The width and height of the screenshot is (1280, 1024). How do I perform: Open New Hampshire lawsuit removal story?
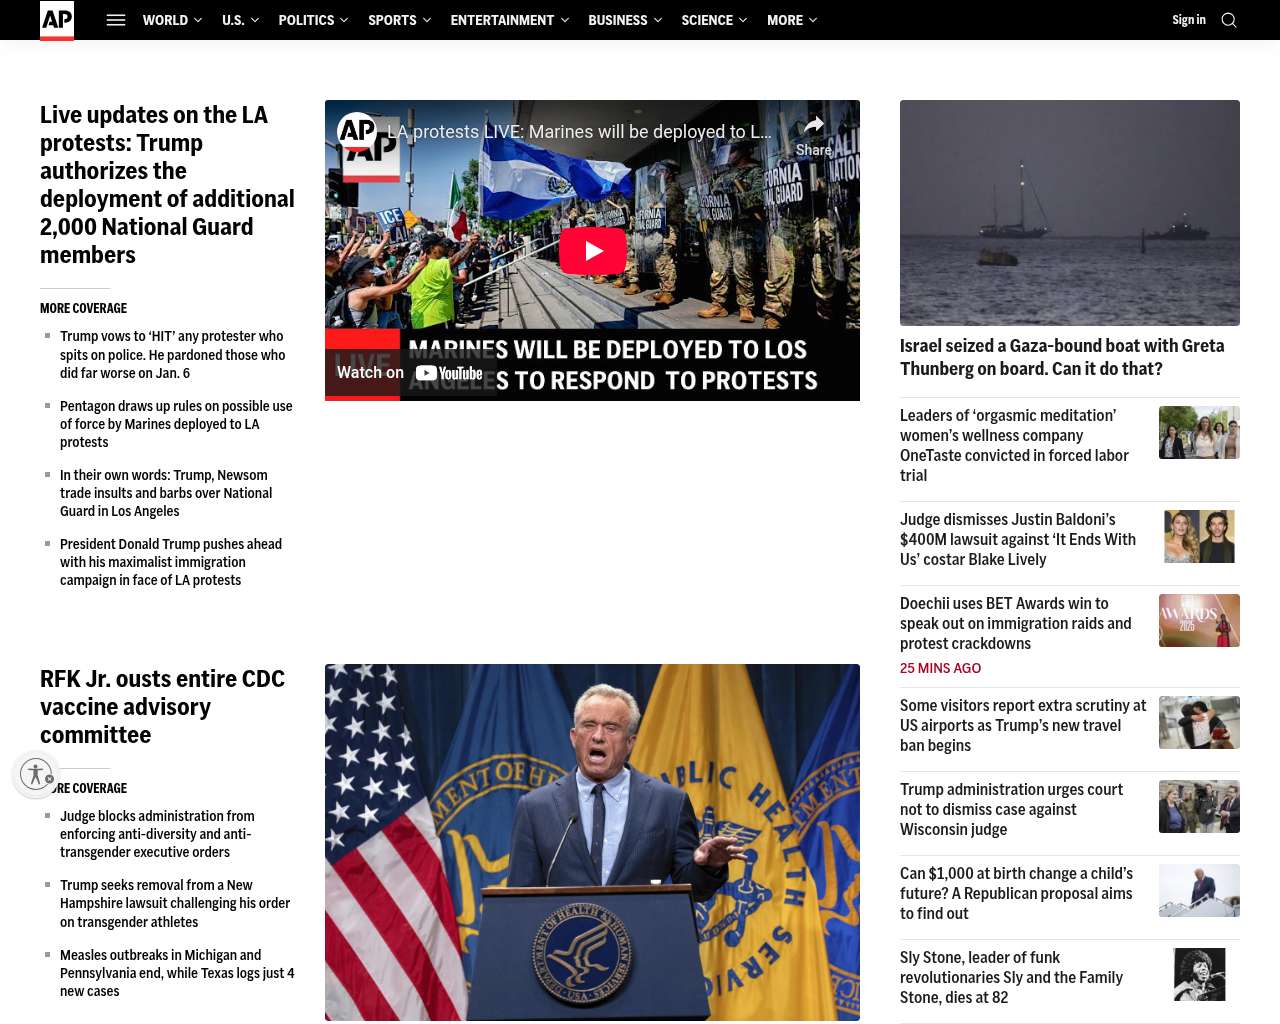[175, 903]
